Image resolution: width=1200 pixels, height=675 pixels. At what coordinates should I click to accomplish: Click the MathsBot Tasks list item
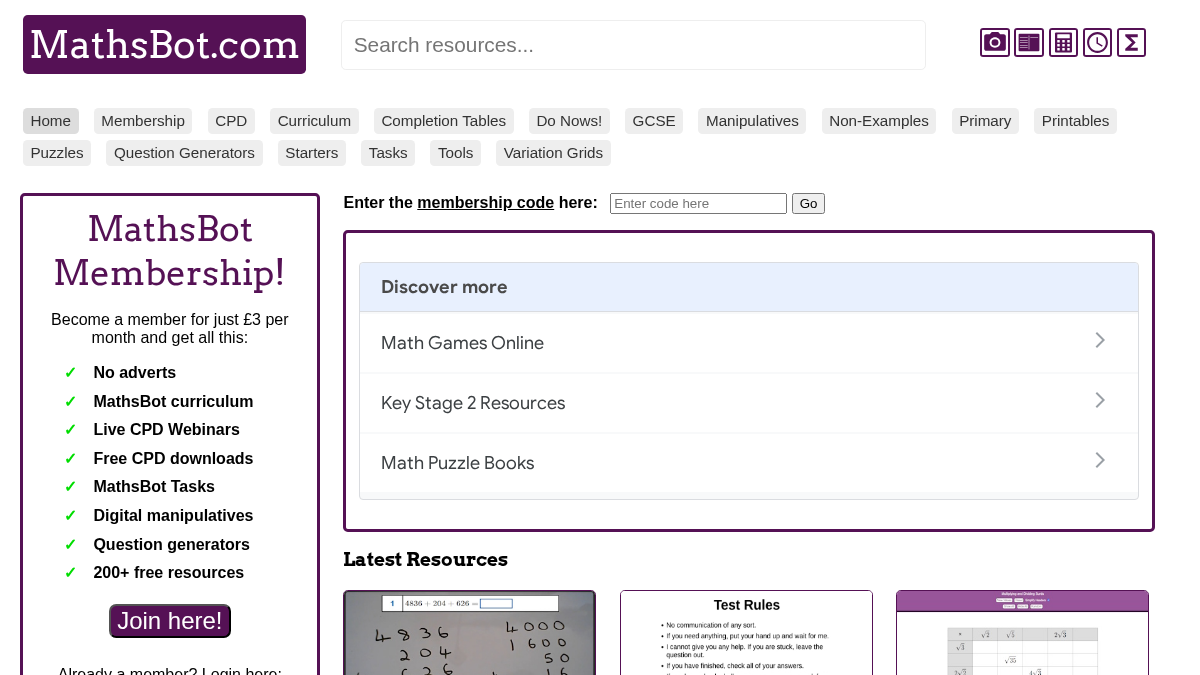(154, 487)
